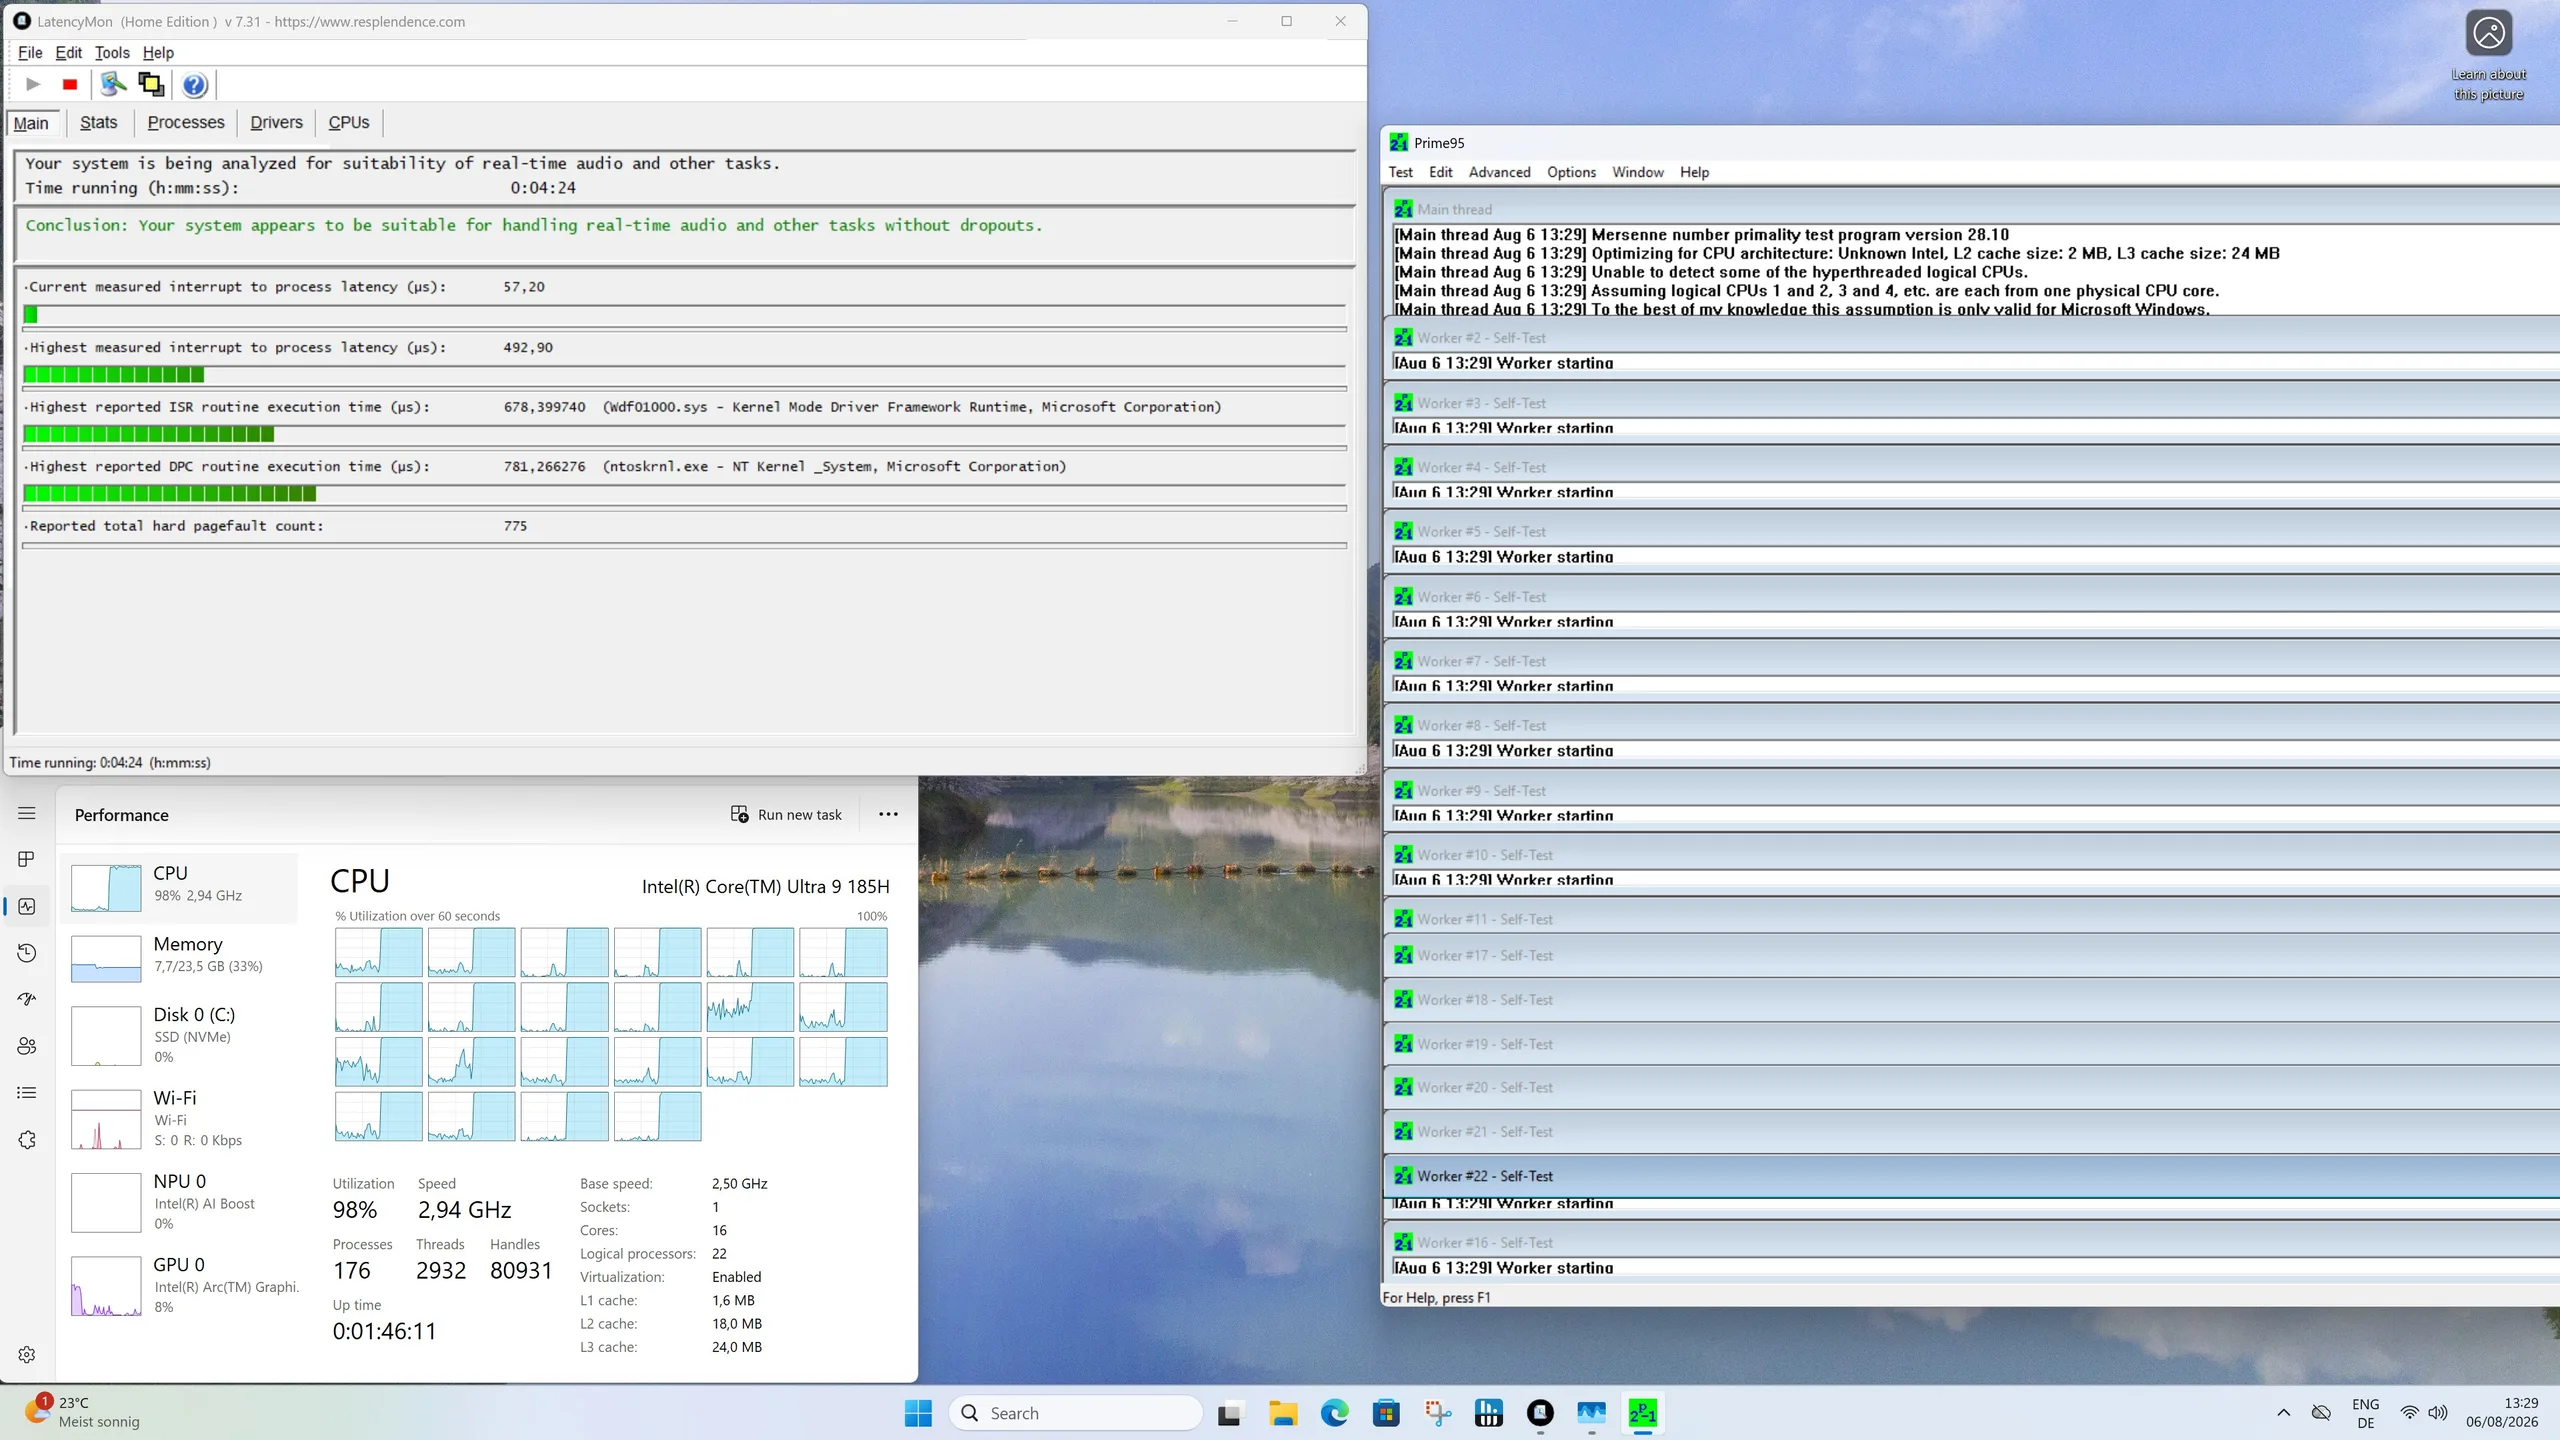This screenshot has width=2560, height=1440.
Task: Select CPU in the Performance list
Action: 180,888
